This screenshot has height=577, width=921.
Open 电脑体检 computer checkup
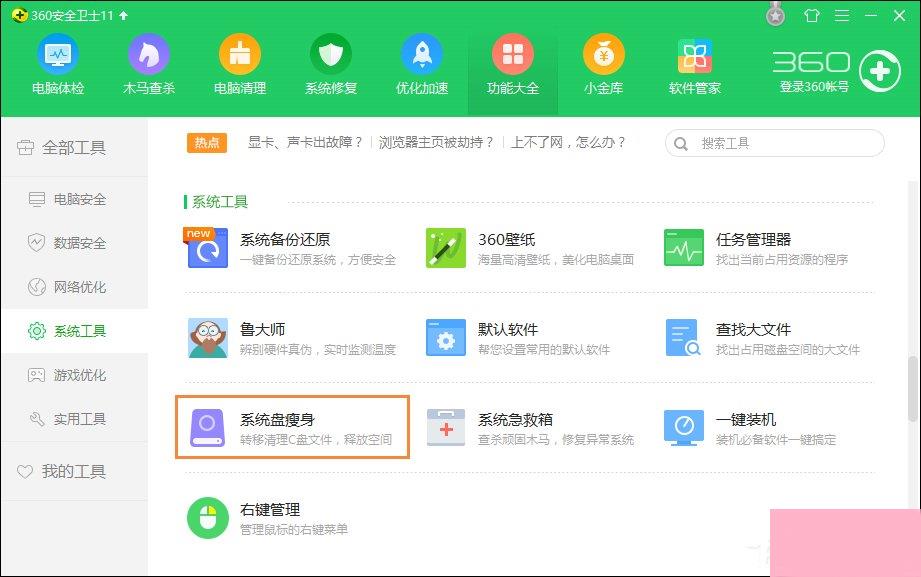click(x=58, y=65)
